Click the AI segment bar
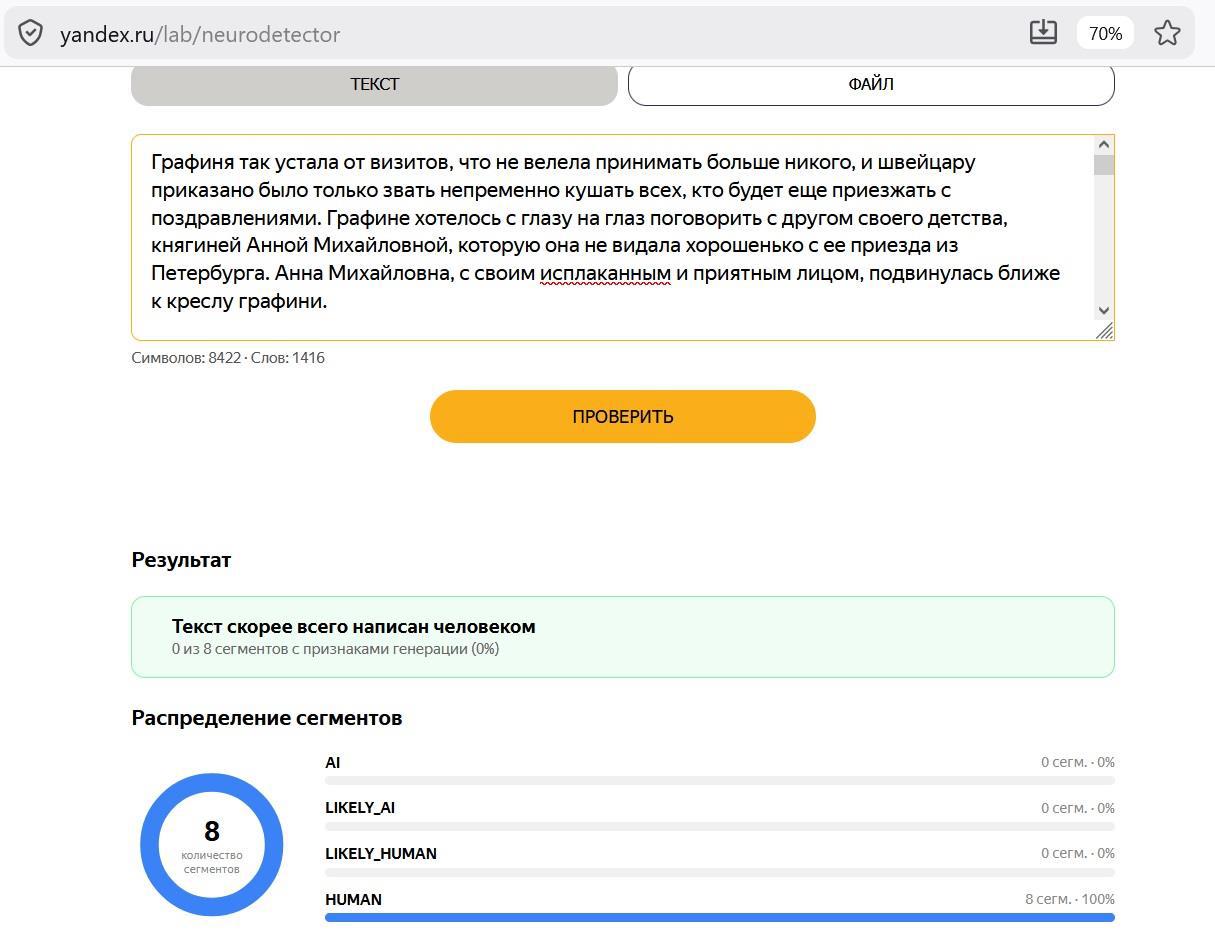This screenshot has width=1215, height=931. [720, 780]
